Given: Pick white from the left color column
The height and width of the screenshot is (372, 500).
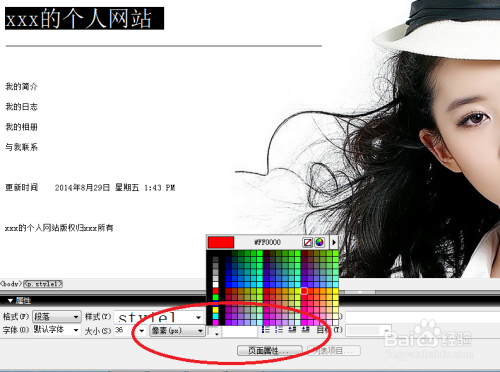Looking at the screenshot, I should [x=216, y=284].
